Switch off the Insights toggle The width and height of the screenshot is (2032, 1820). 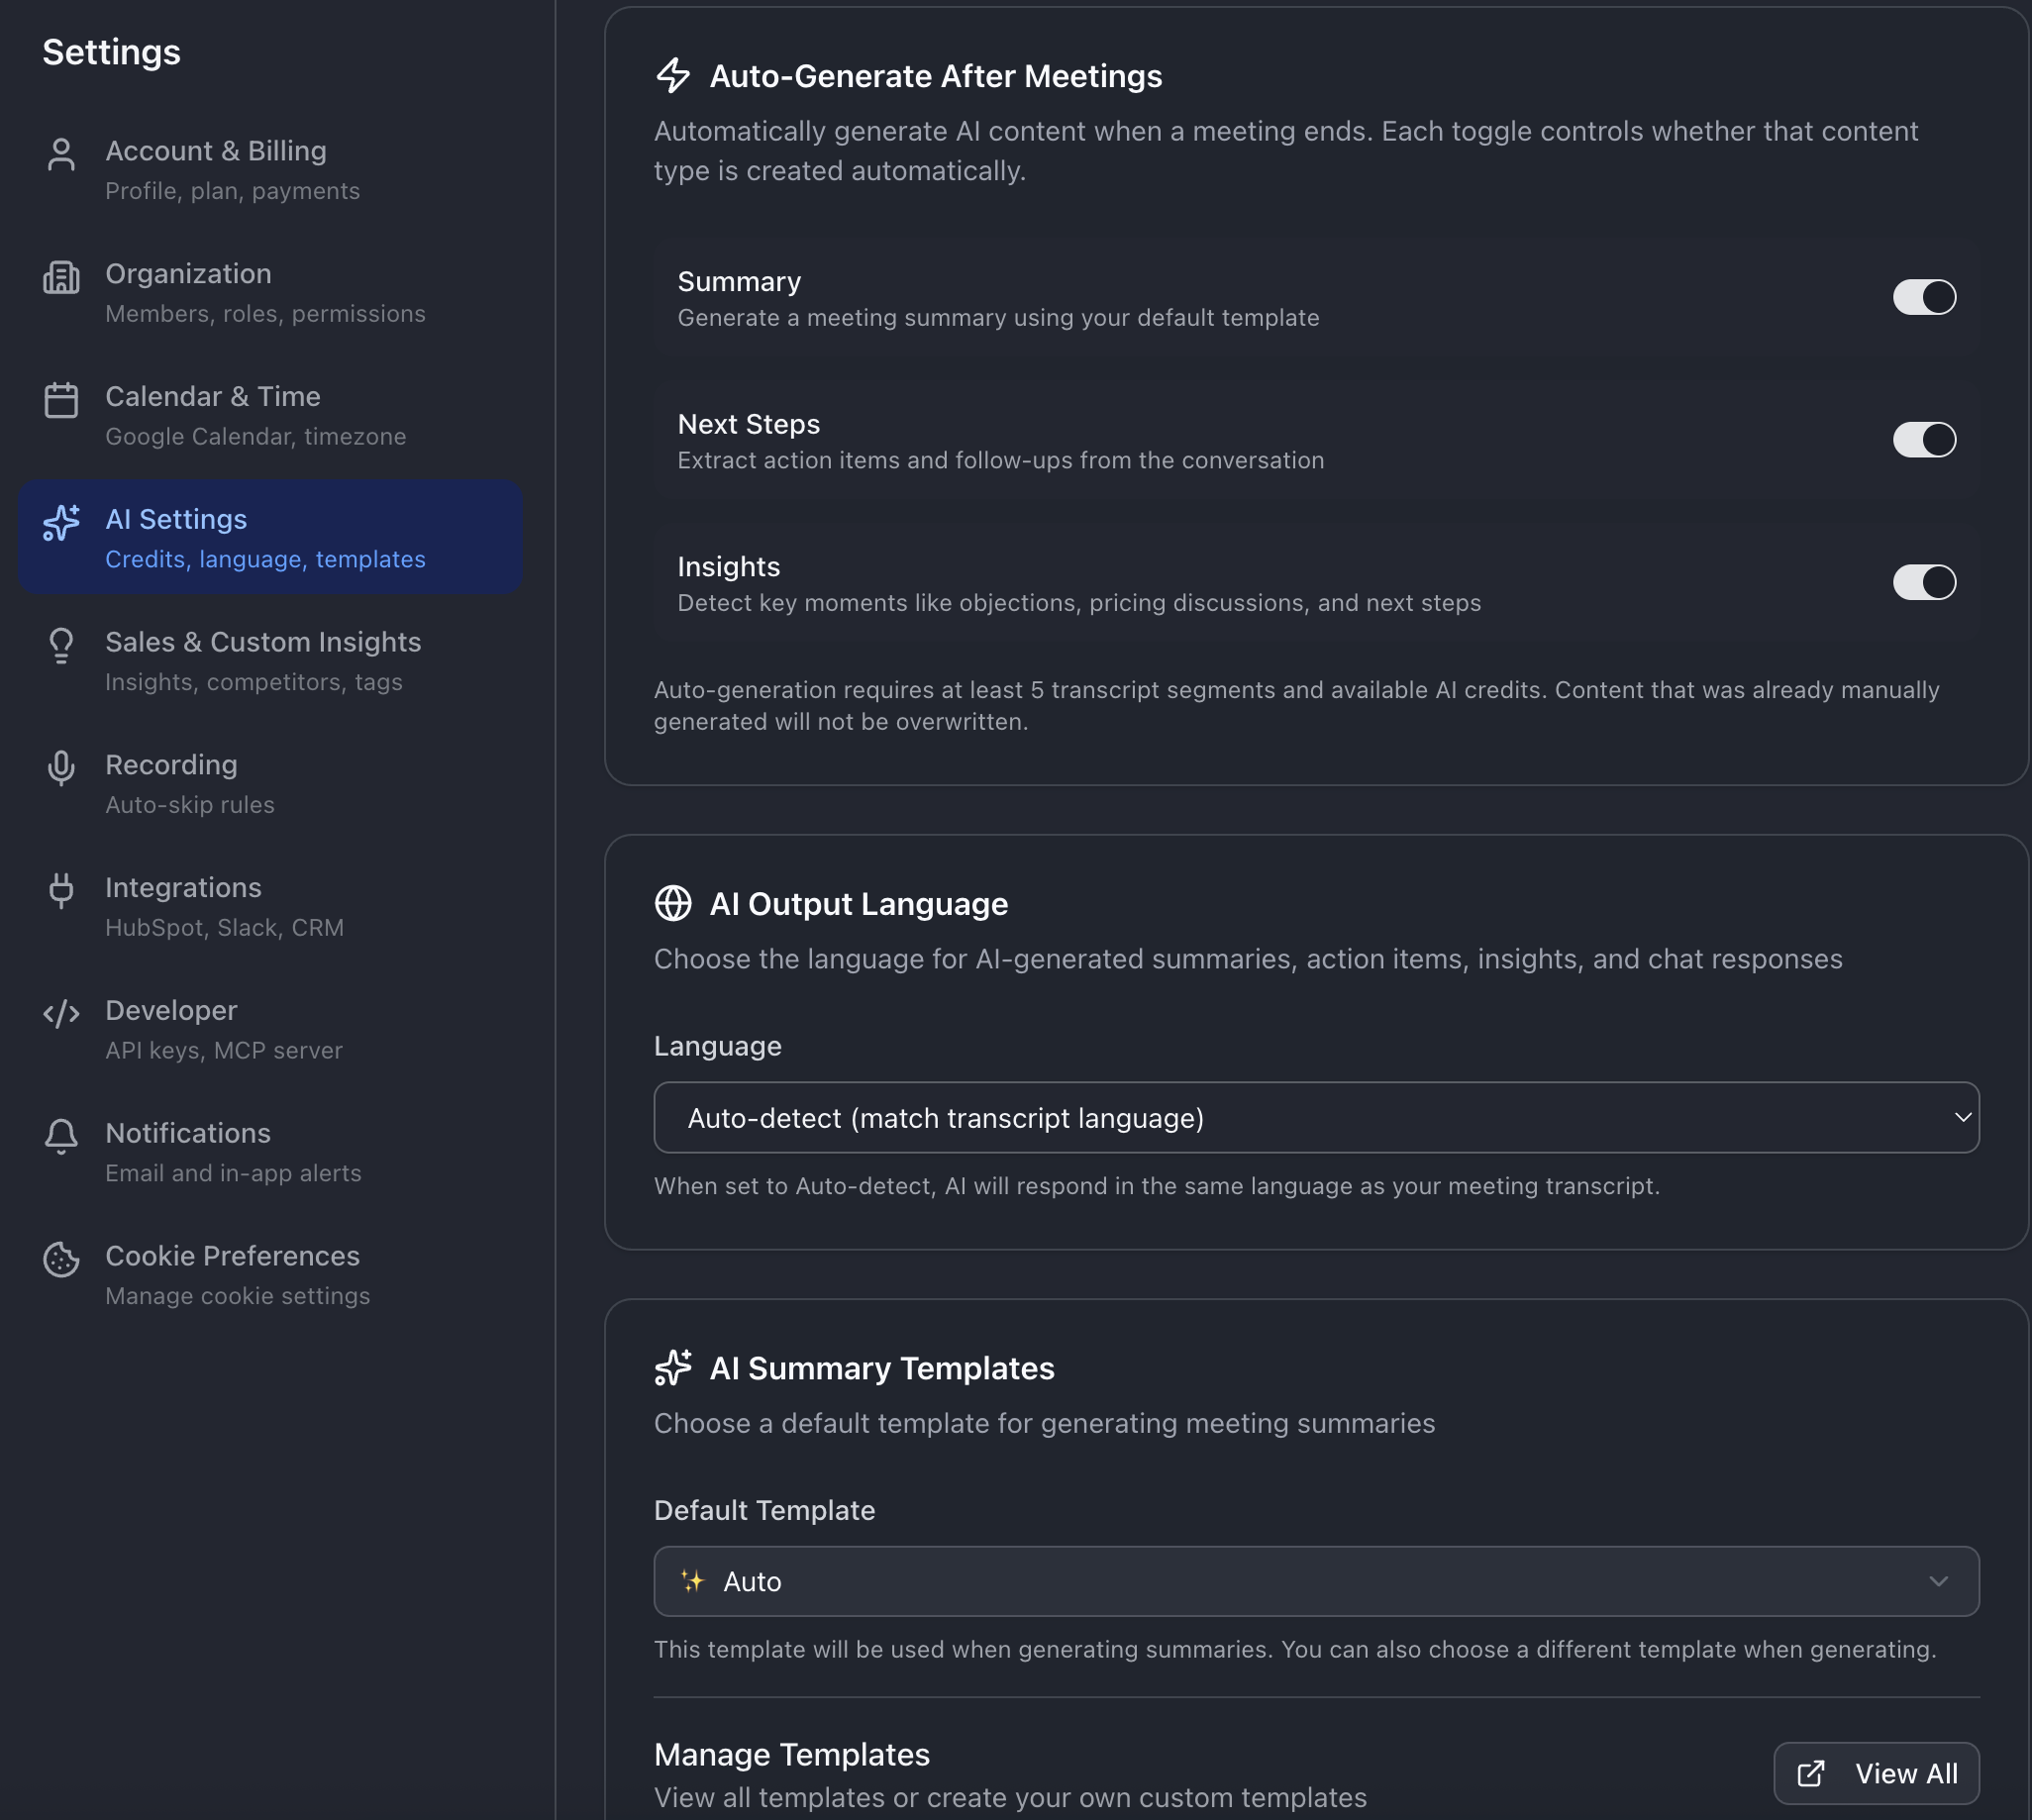click(x=1923, y=582)
